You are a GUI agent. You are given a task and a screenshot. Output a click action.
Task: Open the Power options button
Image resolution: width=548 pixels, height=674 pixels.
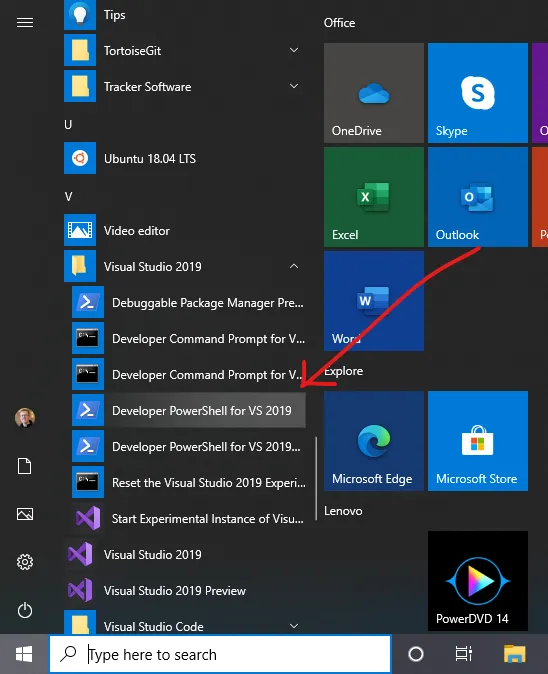[25, 610]
